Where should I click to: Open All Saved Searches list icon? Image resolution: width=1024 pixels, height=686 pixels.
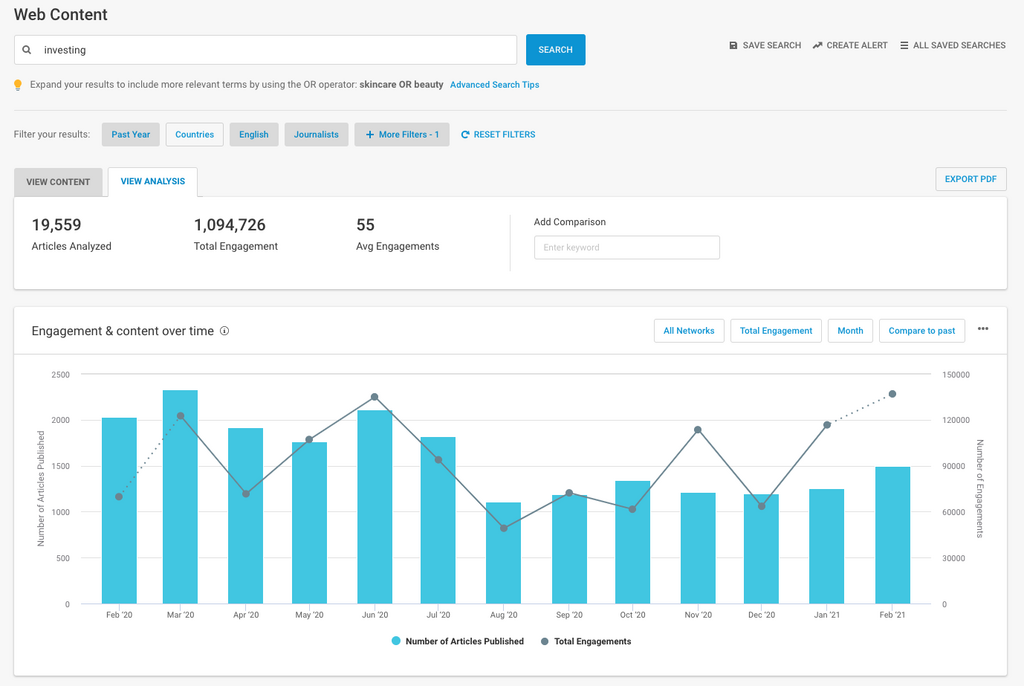click(904, 46)
